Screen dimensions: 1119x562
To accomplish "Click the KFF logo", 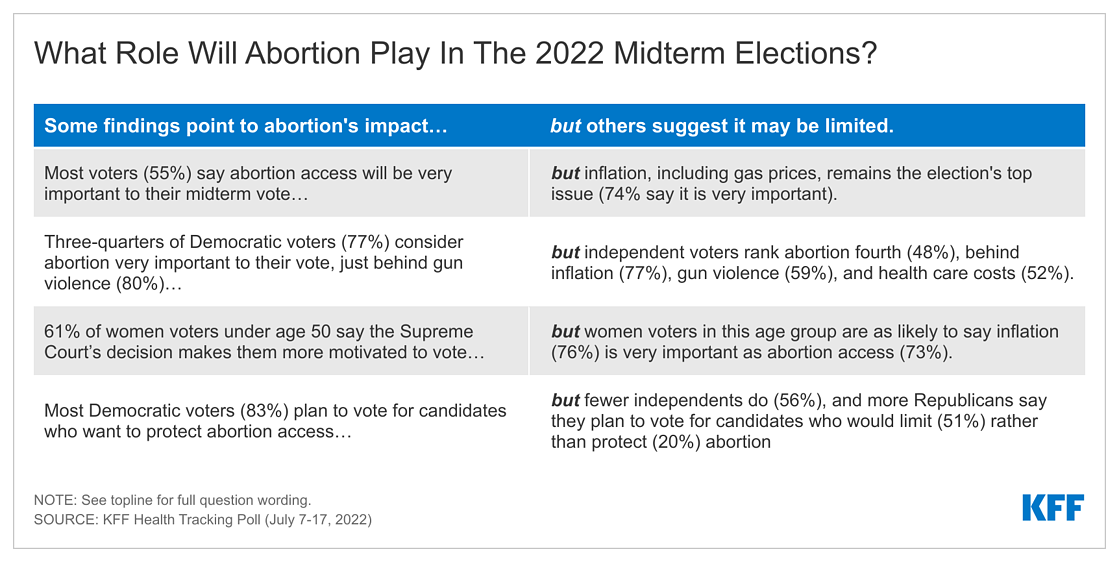I will click(1053, 508).
